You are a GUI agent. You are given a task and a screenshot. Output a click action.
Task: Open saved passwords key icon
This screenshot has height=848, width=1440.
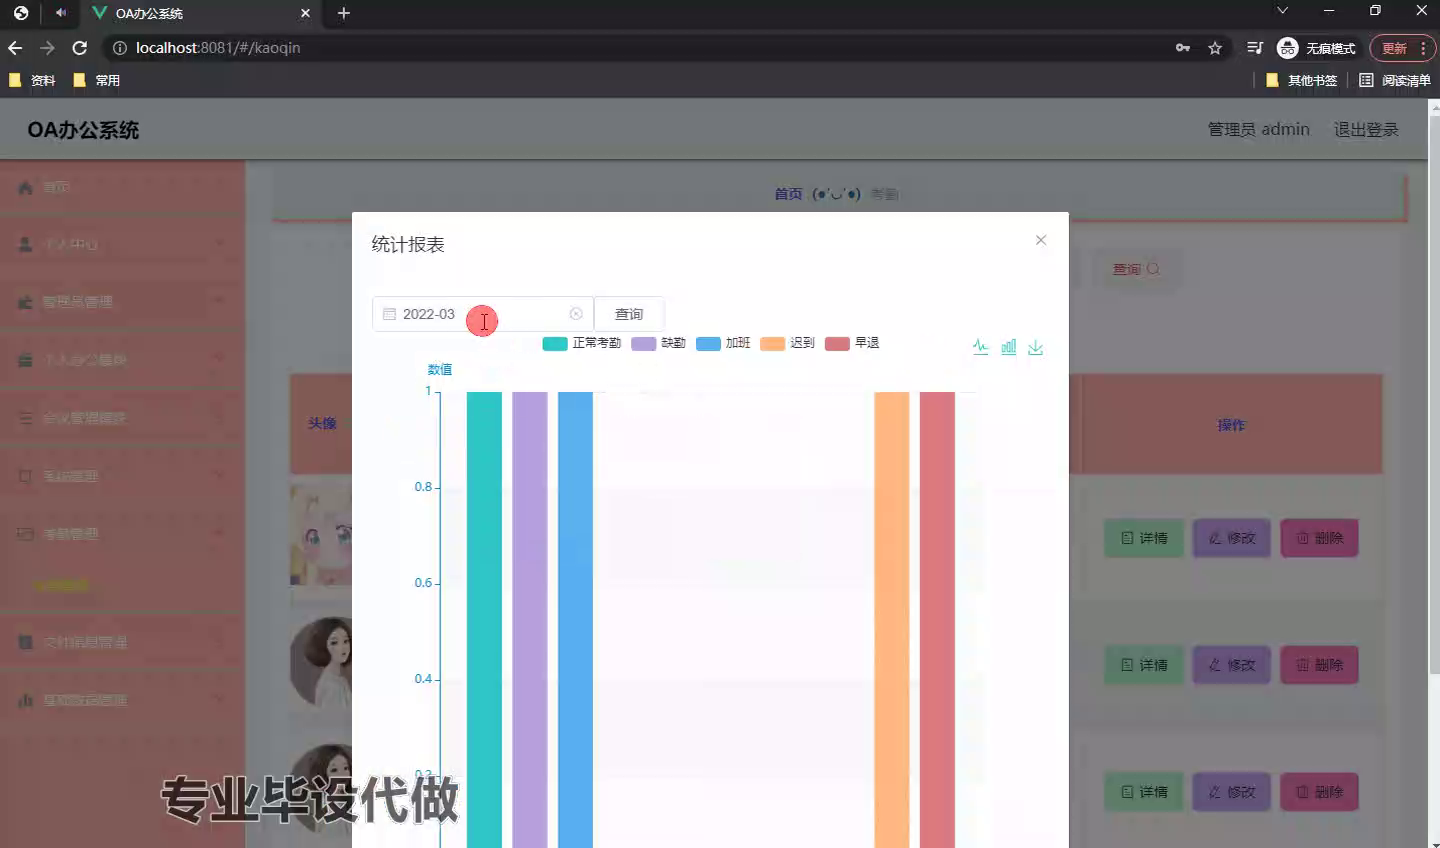tap(1183, 48)
